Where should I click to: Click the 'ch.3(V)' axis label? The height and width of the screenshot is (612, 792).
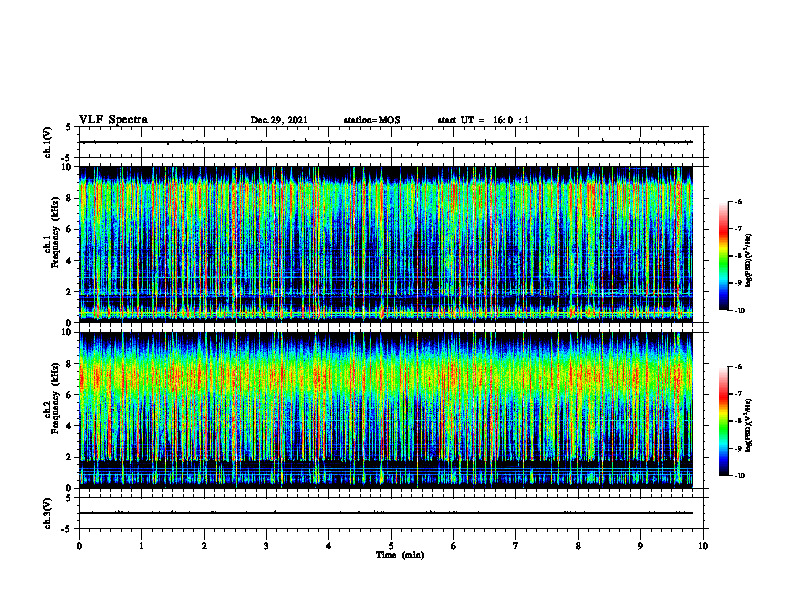pyautogui.click(x=47, y=513)
